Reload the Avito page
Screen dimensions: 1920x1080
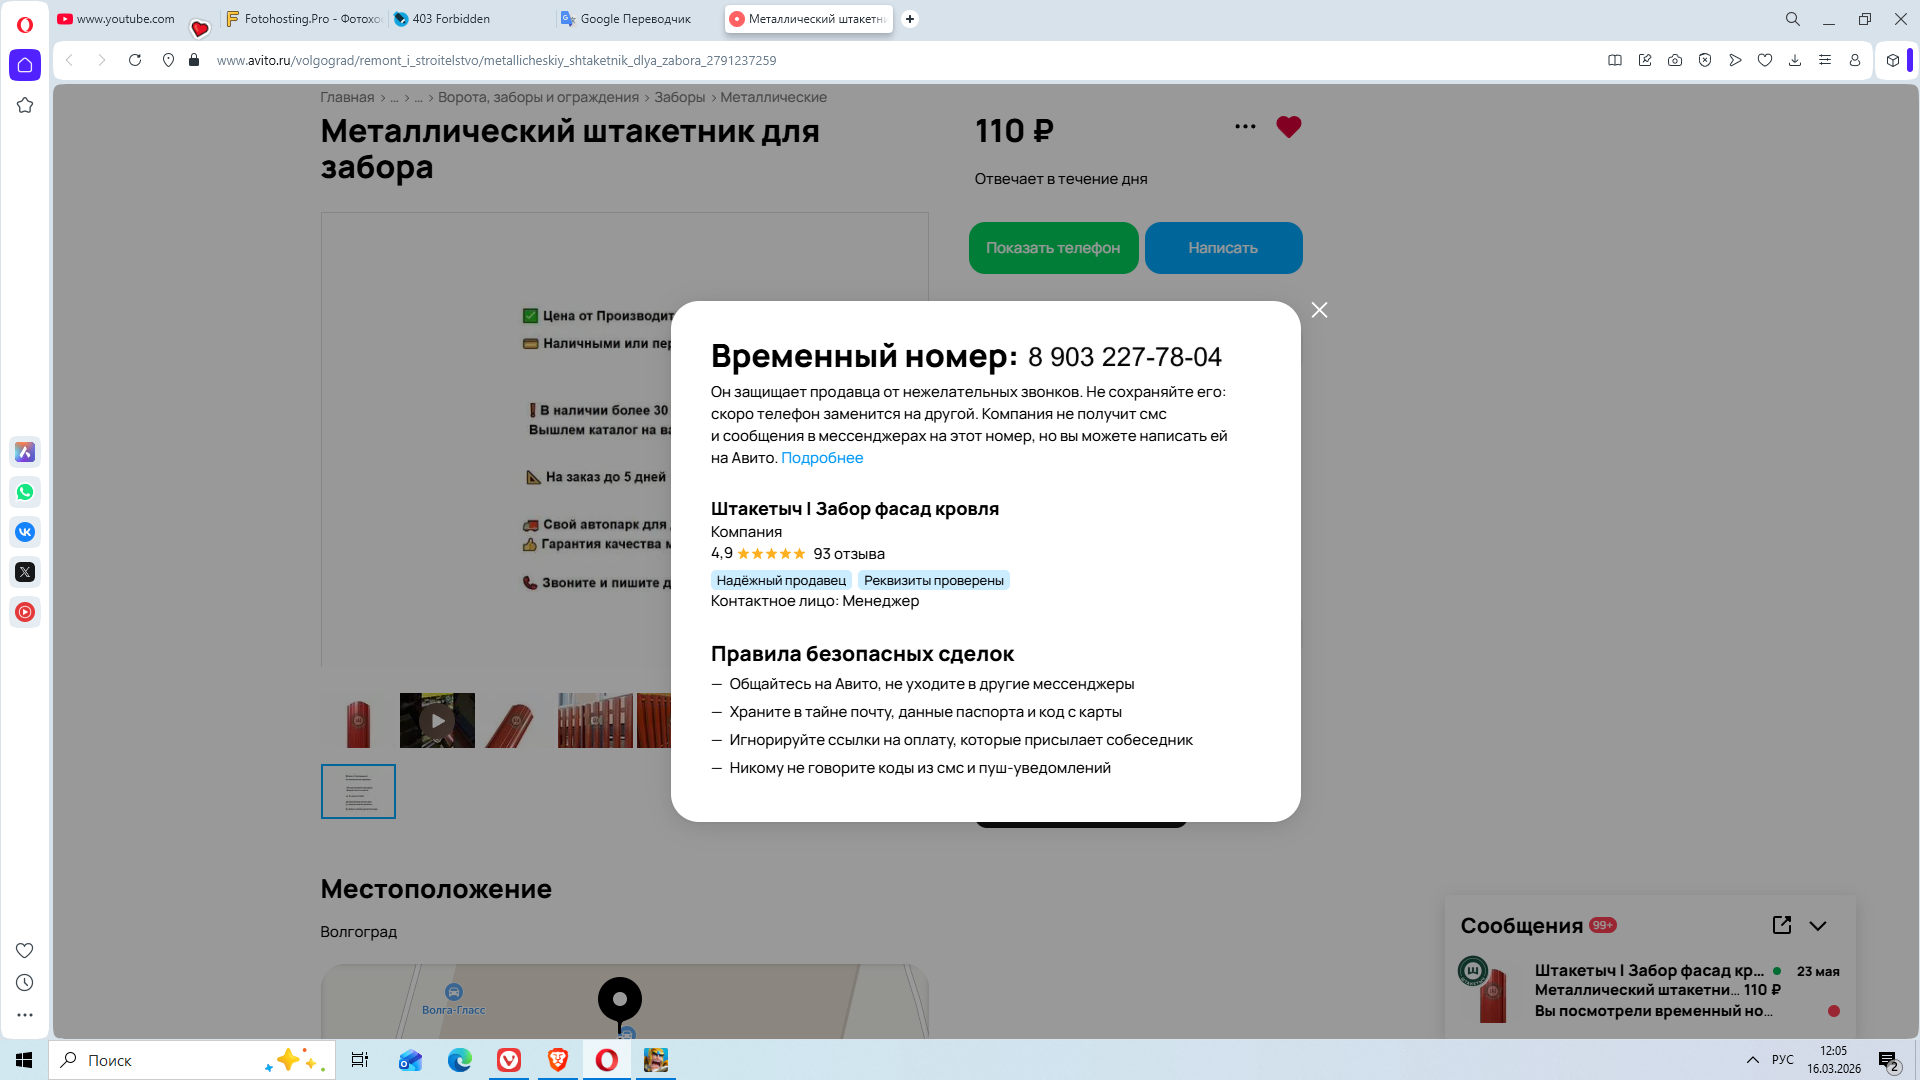[135, 60]
